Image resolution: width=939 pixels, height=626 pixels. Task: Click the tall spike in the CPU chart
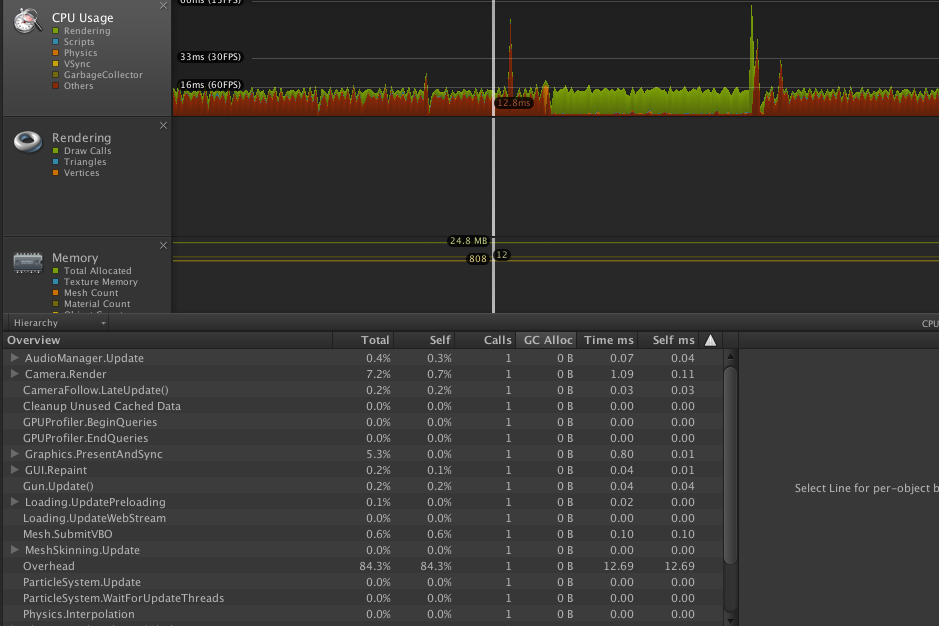click(x=752, y=60)
